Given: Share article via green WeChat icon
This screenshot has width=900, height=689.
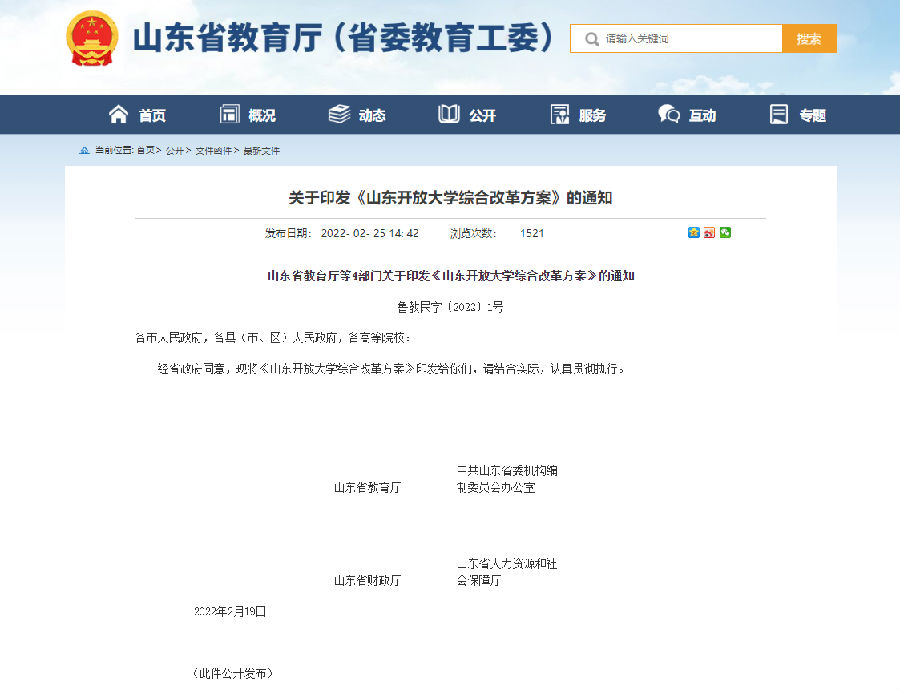Looking at the screenshot, I should point(725,233).
